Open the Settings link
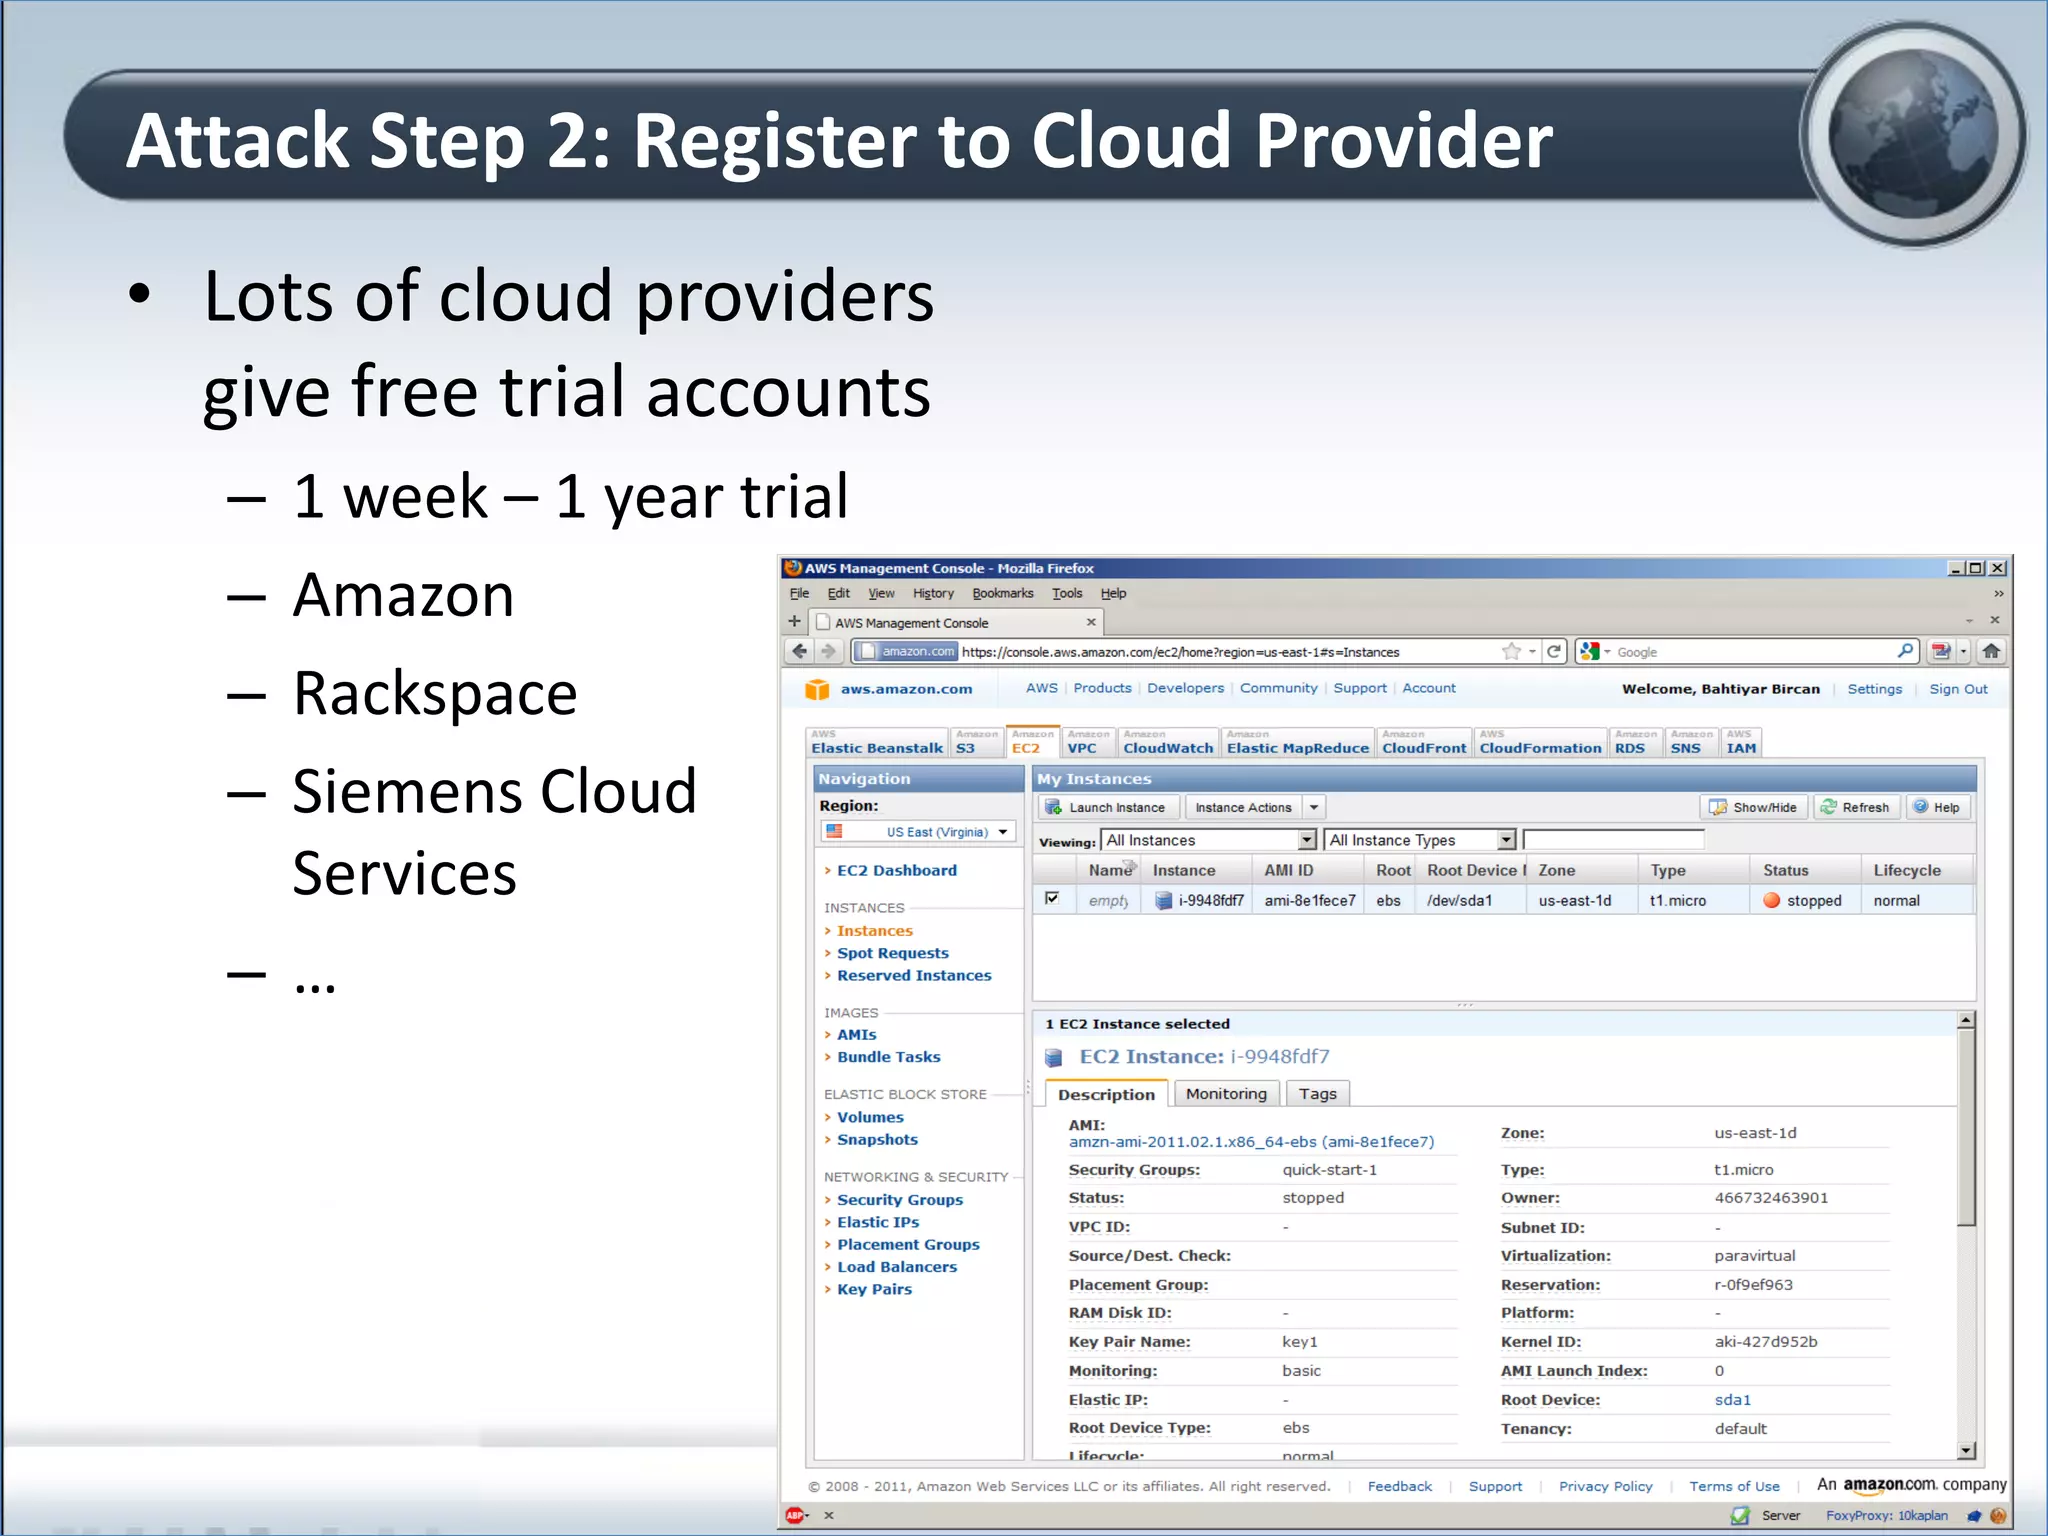This screenshot has width=2048, height=1536. [x=1874, y=689]
